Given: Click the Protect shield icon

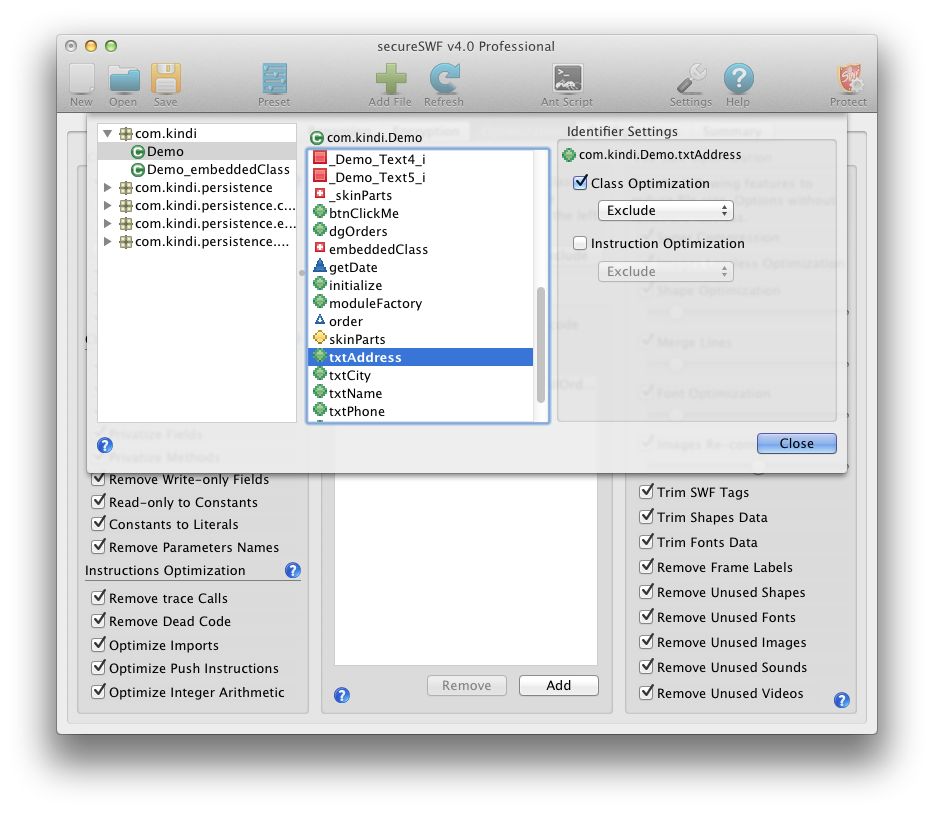Looking at the screenshot, I should coord(848,80).
